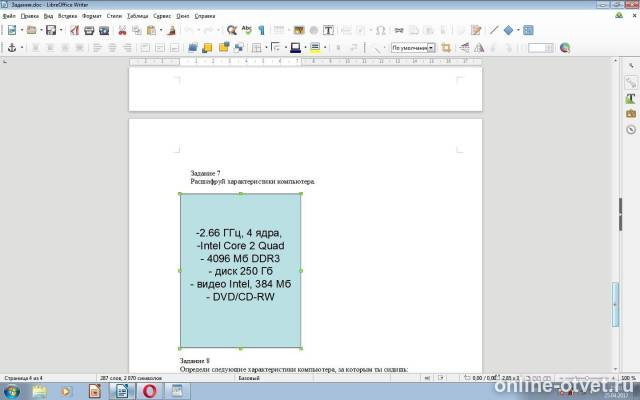Open Find and Replace magnifier icon
The width and height of the screenshot is (640, 400).
232,30
